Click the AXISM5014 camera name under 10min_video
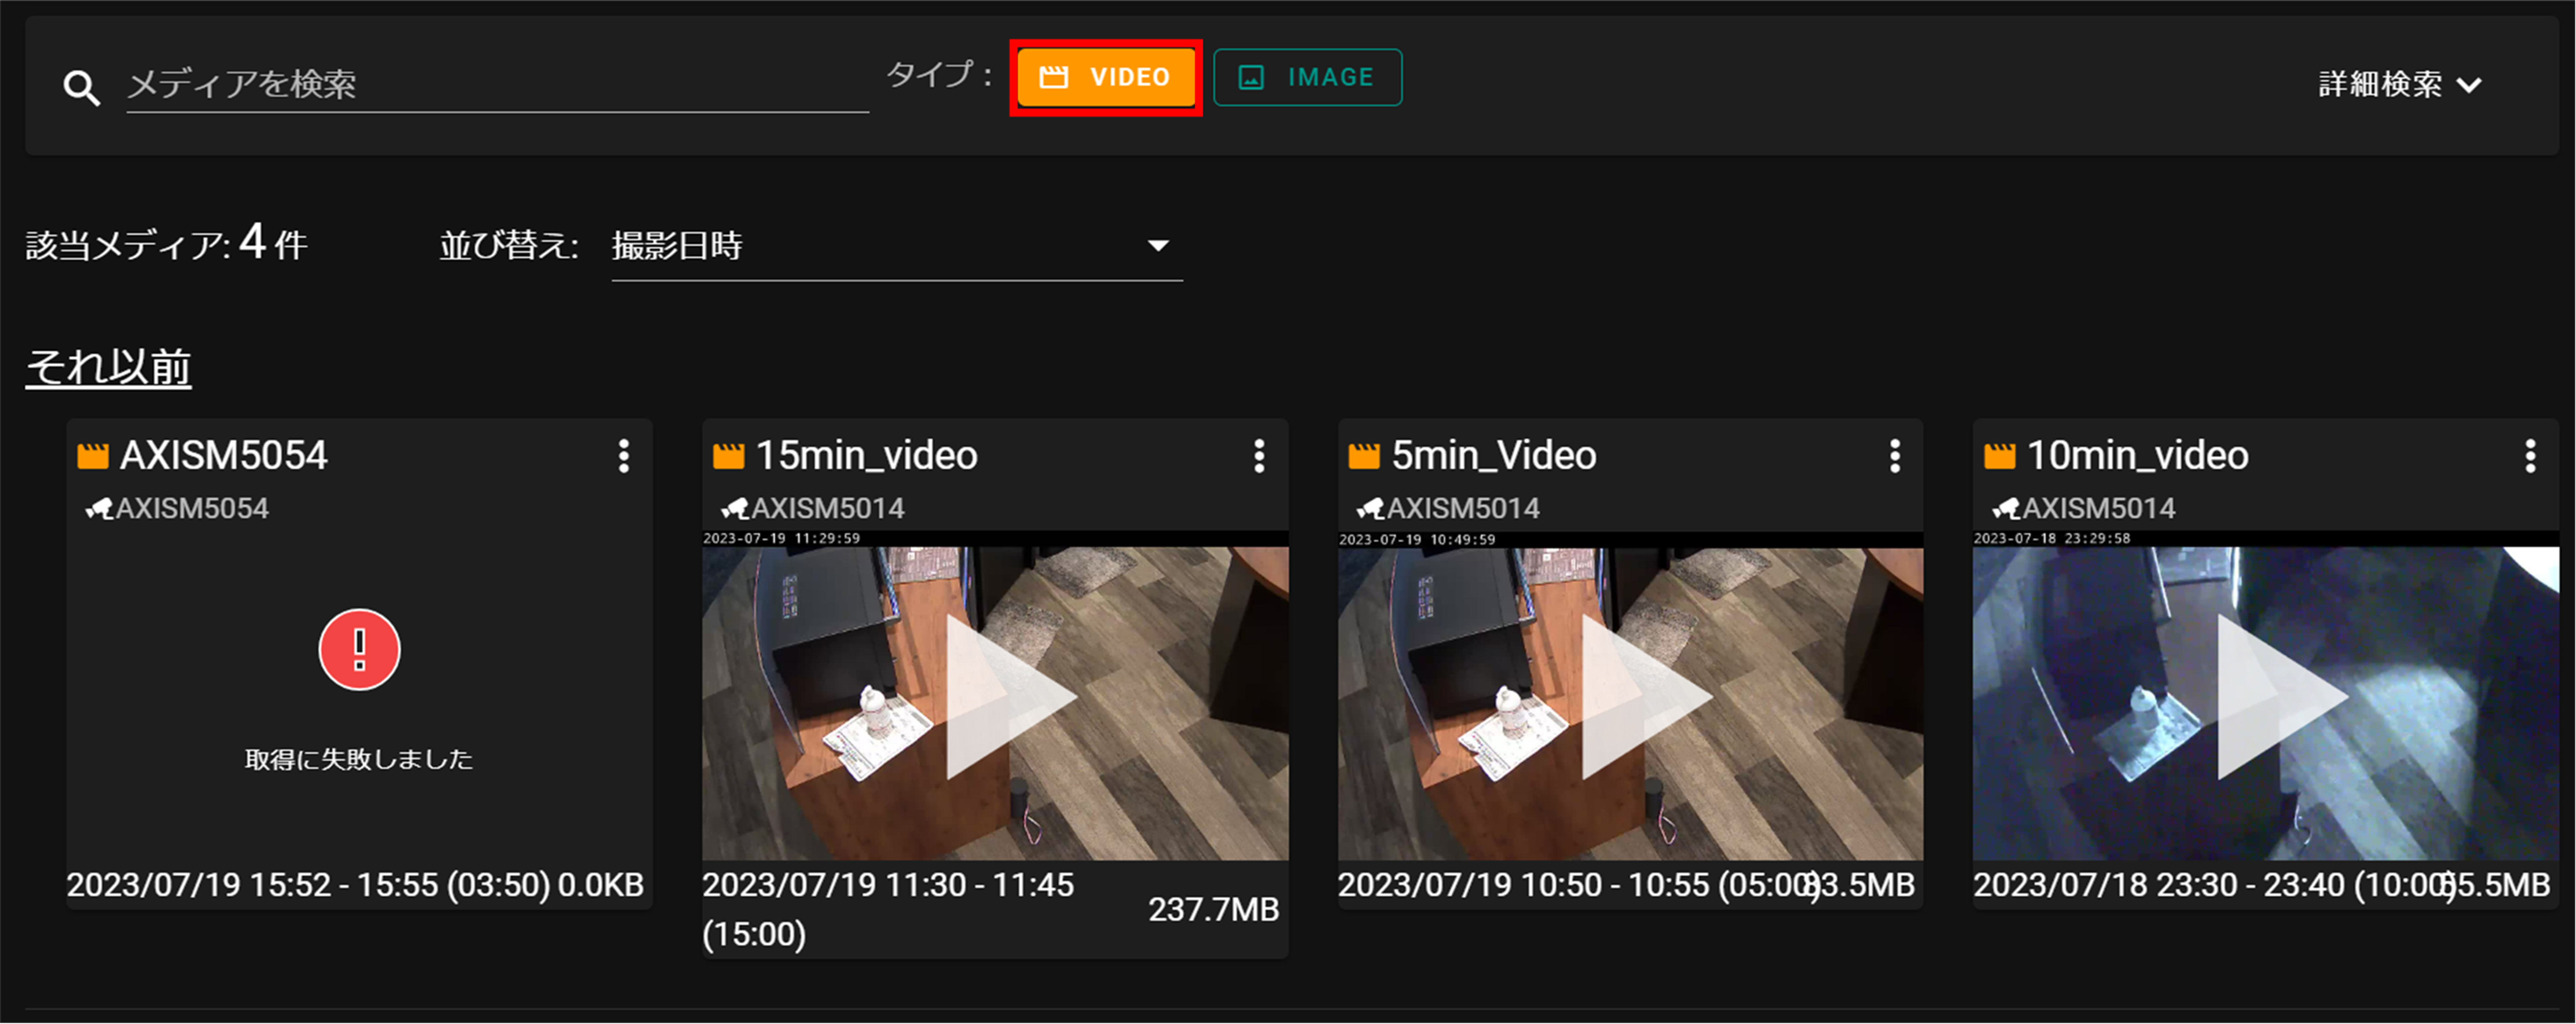This screenshot has height=1024, width=2576. point(2099,509)
